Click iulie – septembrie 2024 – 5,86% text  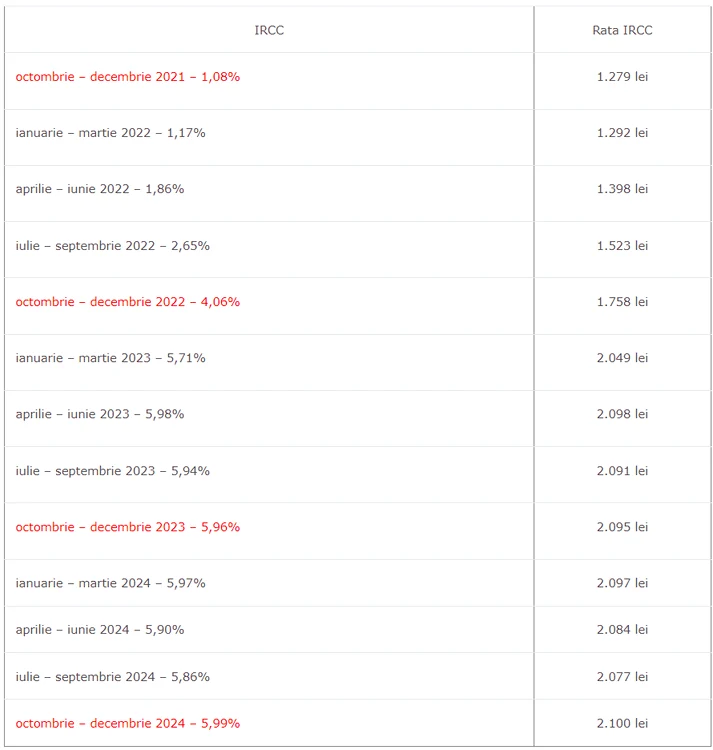click(x=112, y=677)
